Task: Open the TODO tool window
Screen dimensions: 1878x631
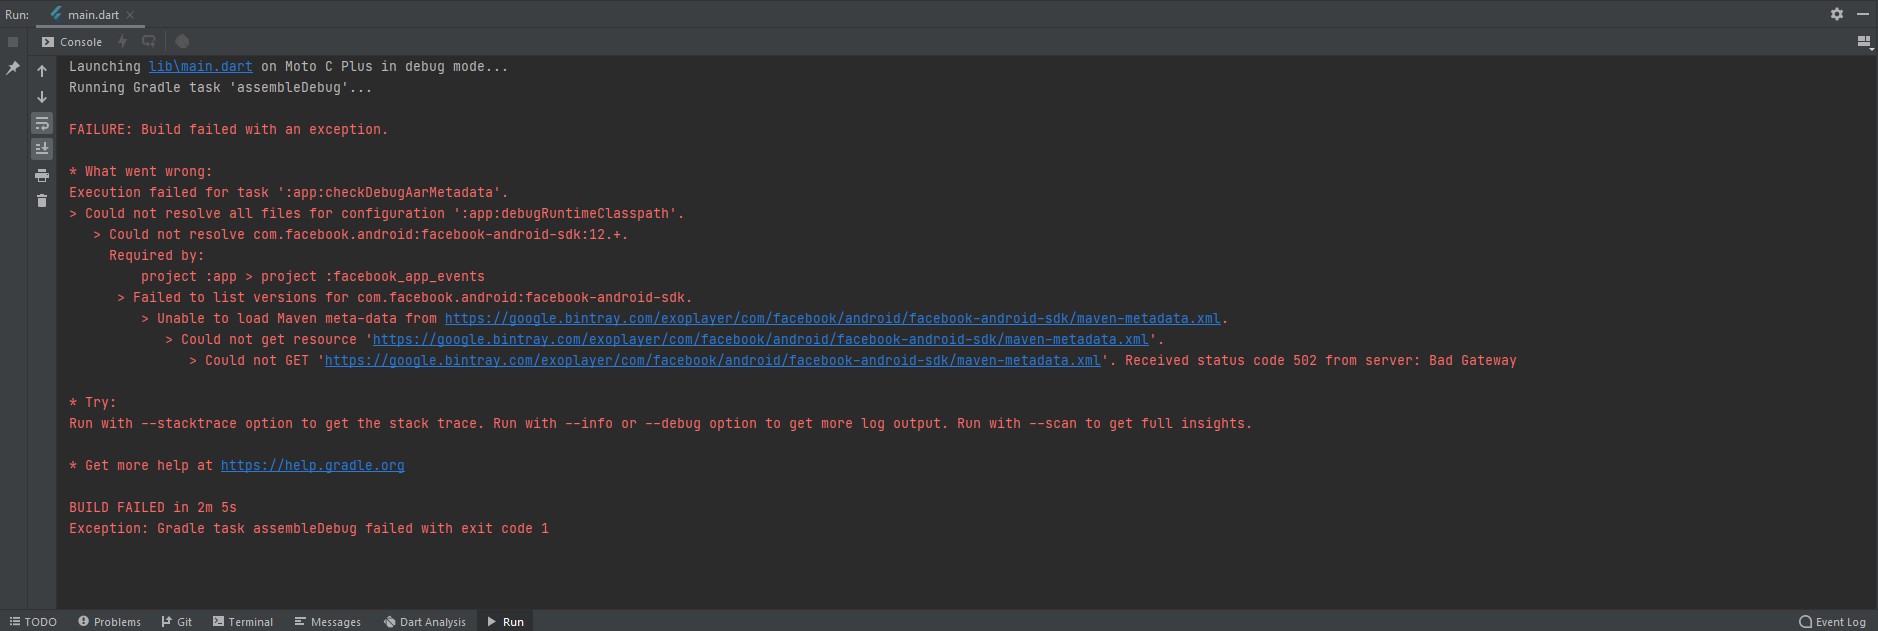Action: 33,622
